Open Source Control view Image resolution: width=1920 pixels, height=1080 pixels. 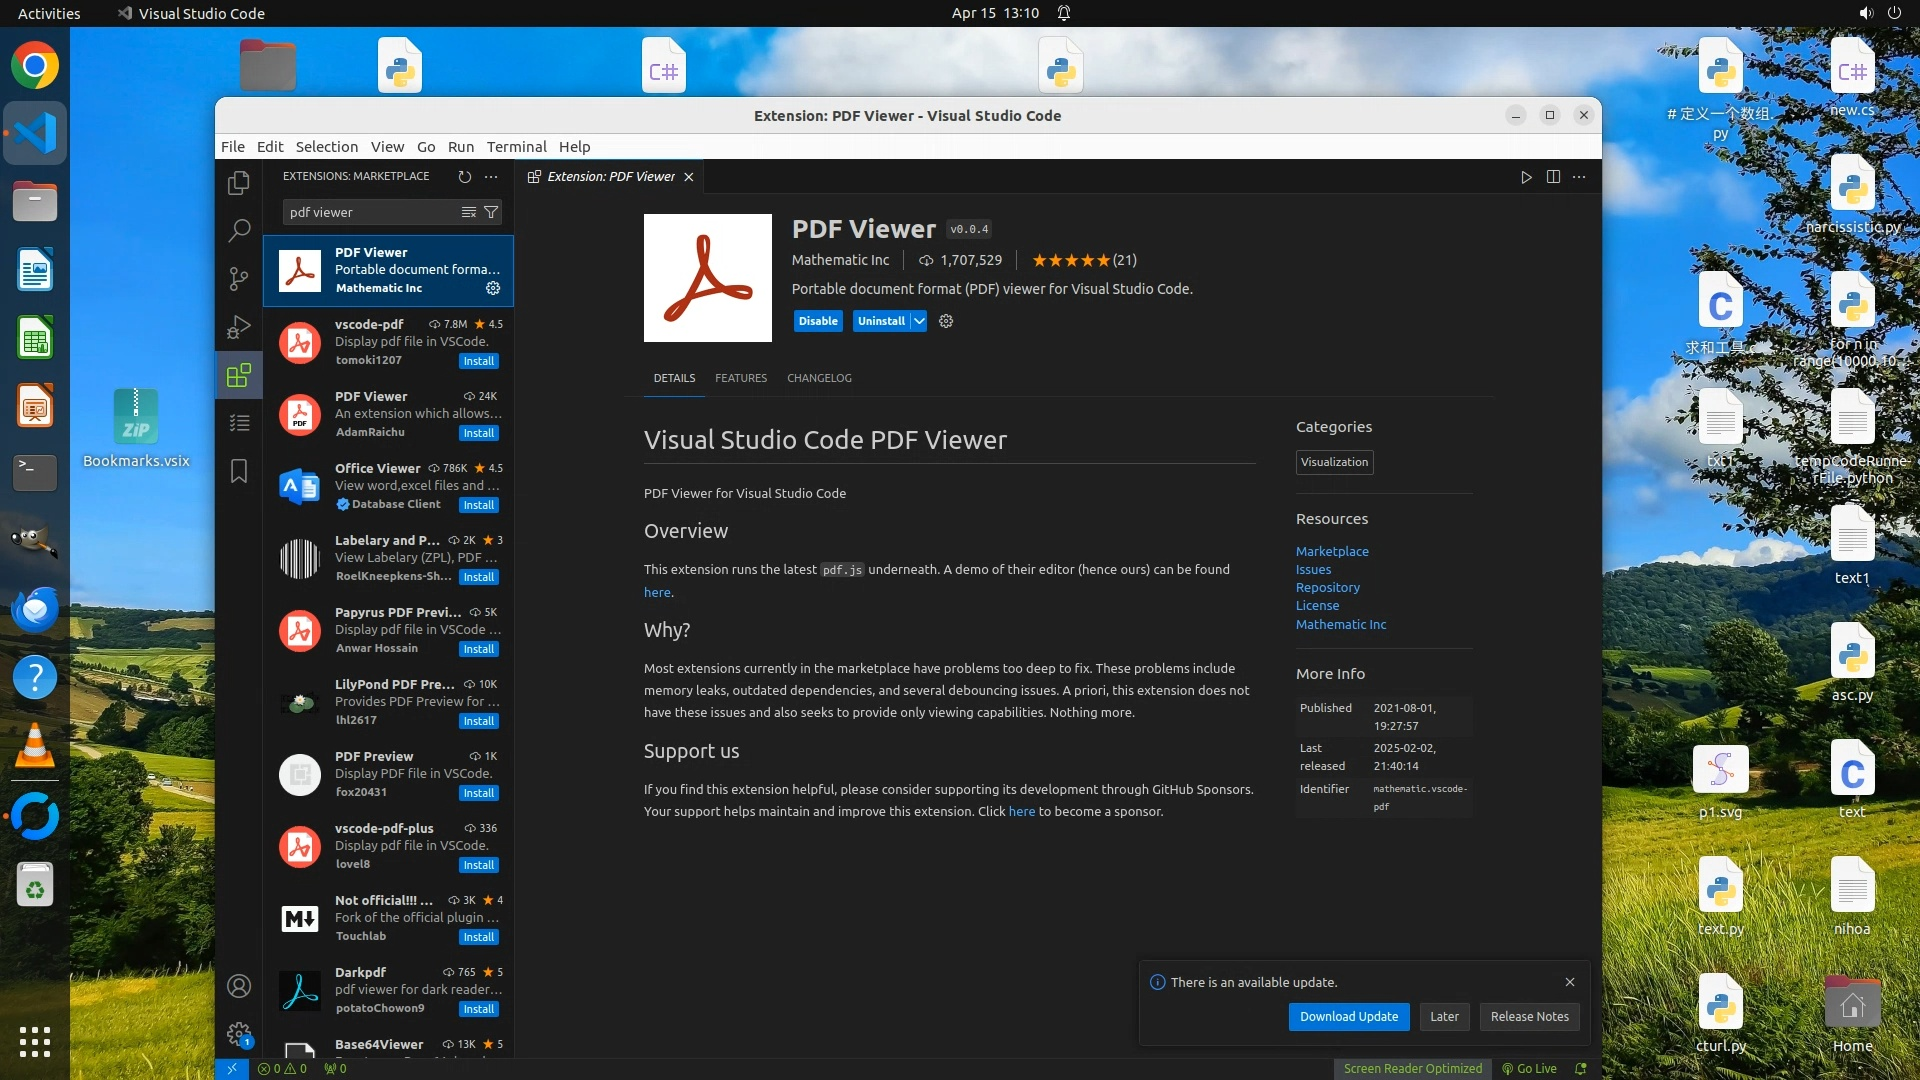238,279
